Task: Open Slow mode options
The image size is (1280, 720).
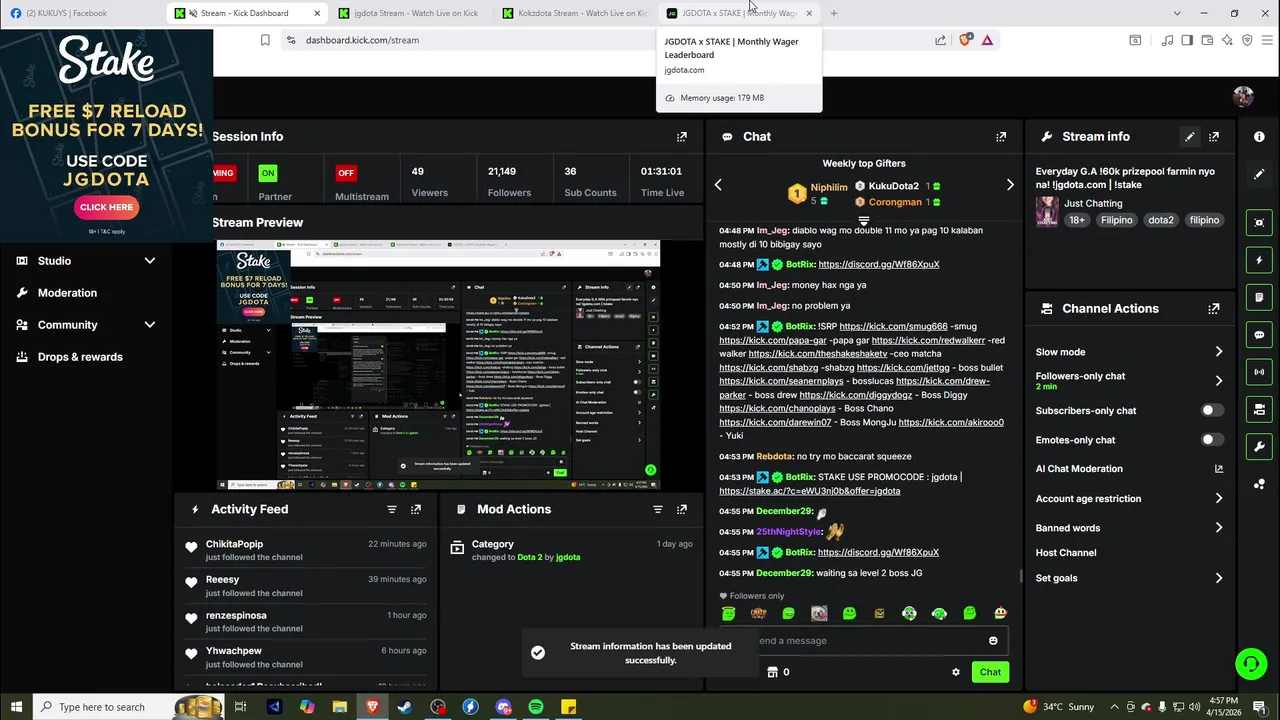Action: point(1130,352)
